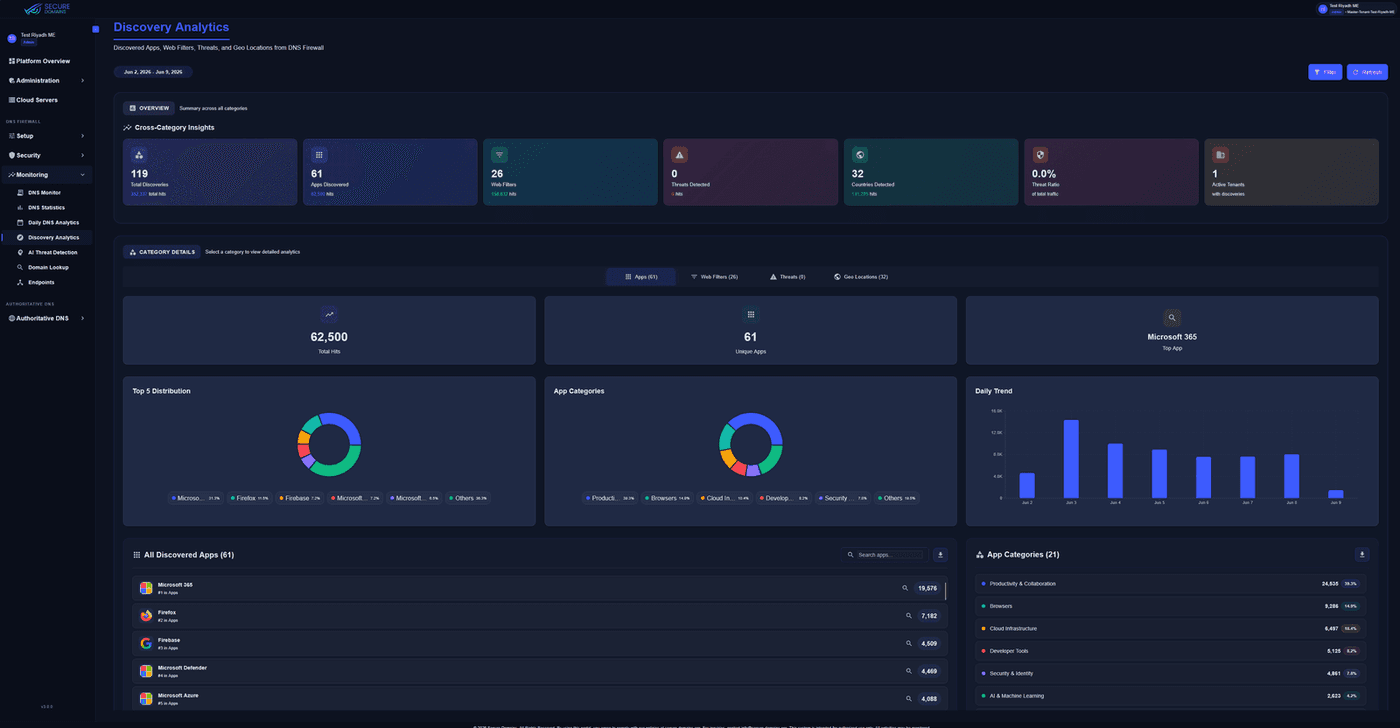This screenshot has height=728, width=1400.
Task: Click the Endpoints sidebar icon
Action: [x=20, y=282]
